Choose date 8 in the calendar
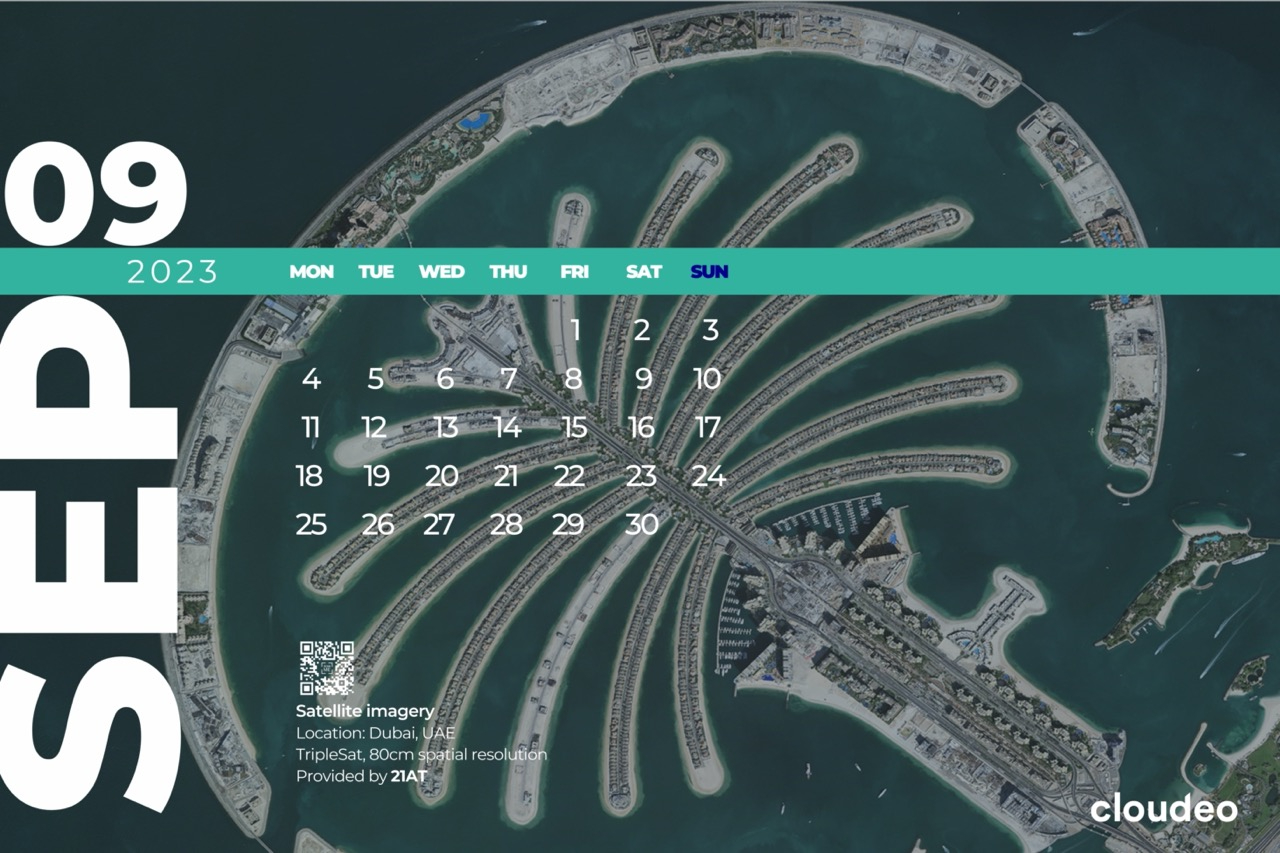This screenshot has width=1280, height=853. tap(573, 379)
